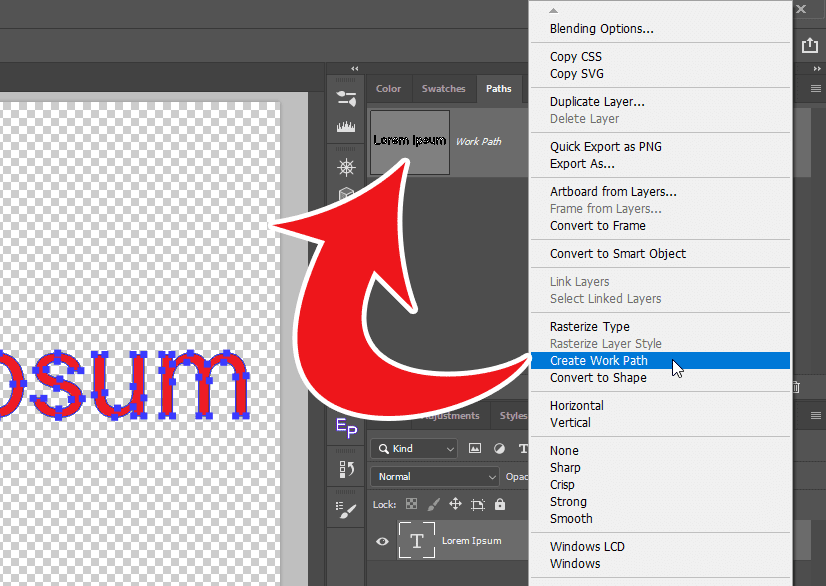Viewport: 826px width, 586px height.
Task: Click the delete path trash icon
Action: (796, 387)
